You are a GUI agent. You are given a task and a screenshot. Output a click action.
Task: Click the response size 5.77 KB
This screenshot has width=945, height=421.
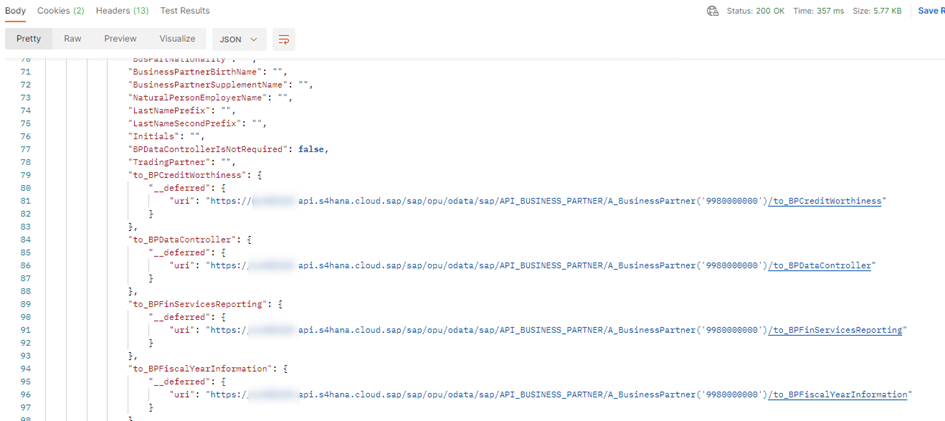point(884,11)
